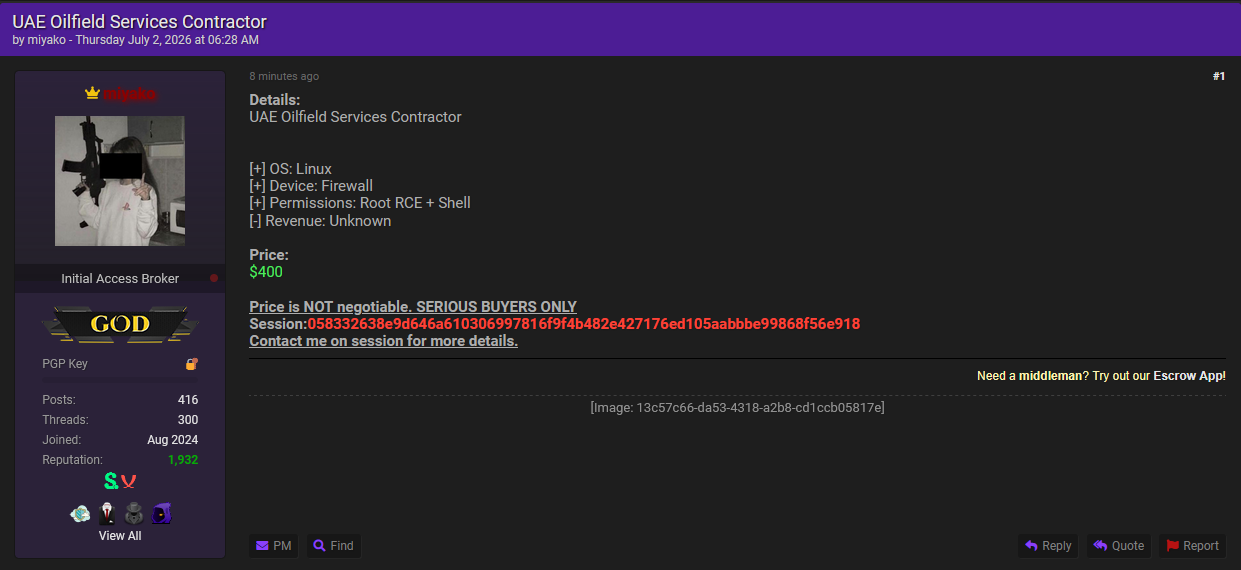
Task: Click the red V award icon
Action: coord(129,482)
